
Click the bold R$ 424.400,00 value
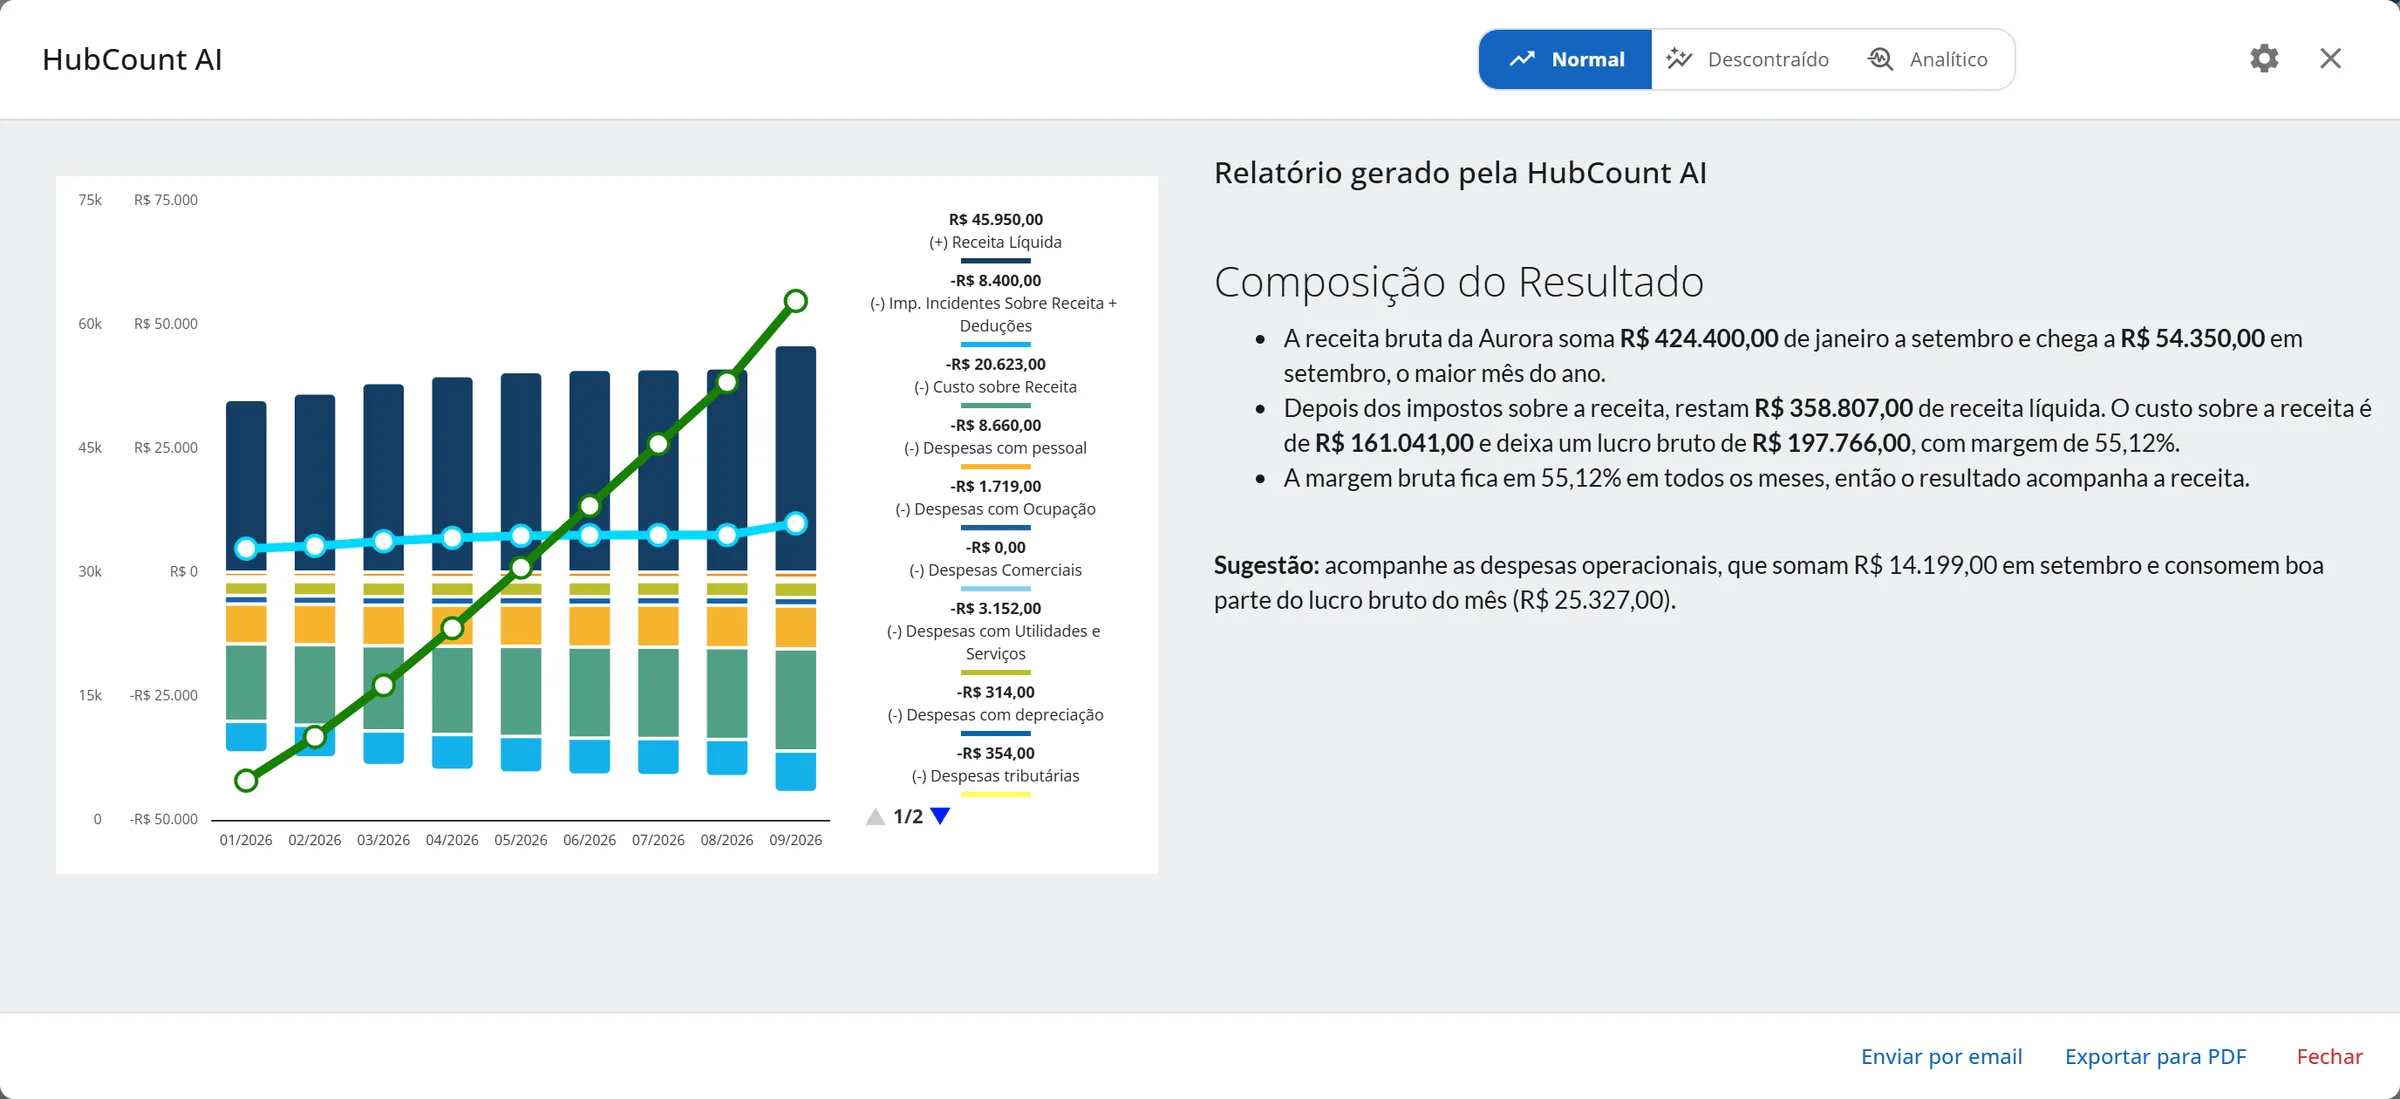click(x=1699, y=338)
